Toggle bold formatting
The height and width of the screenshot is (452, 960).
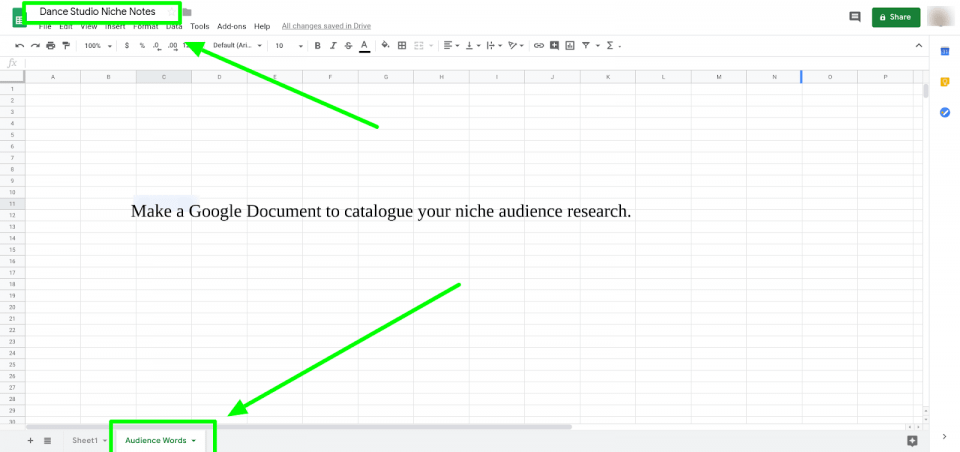coord(318,46)
